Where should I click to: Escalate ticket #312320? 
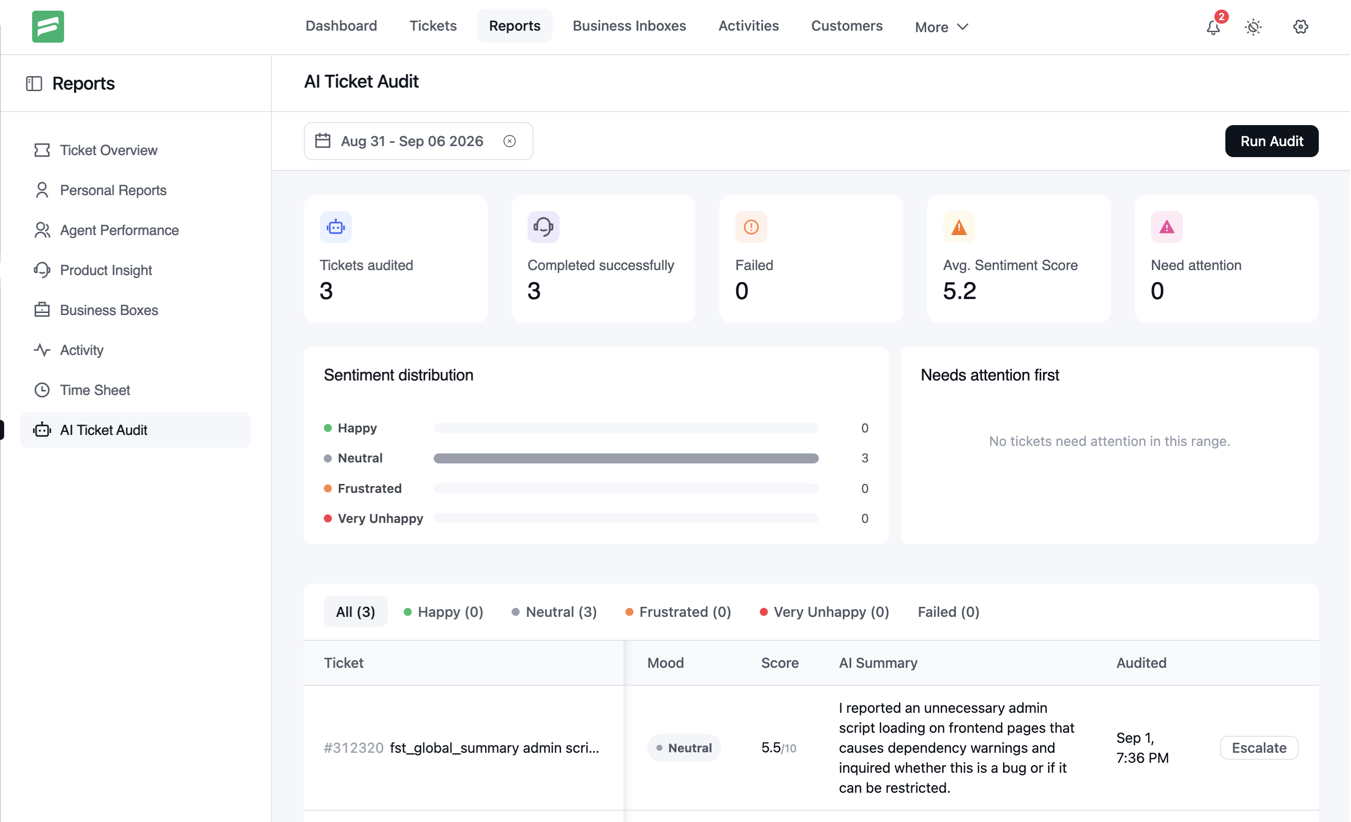pos(1259,748)
